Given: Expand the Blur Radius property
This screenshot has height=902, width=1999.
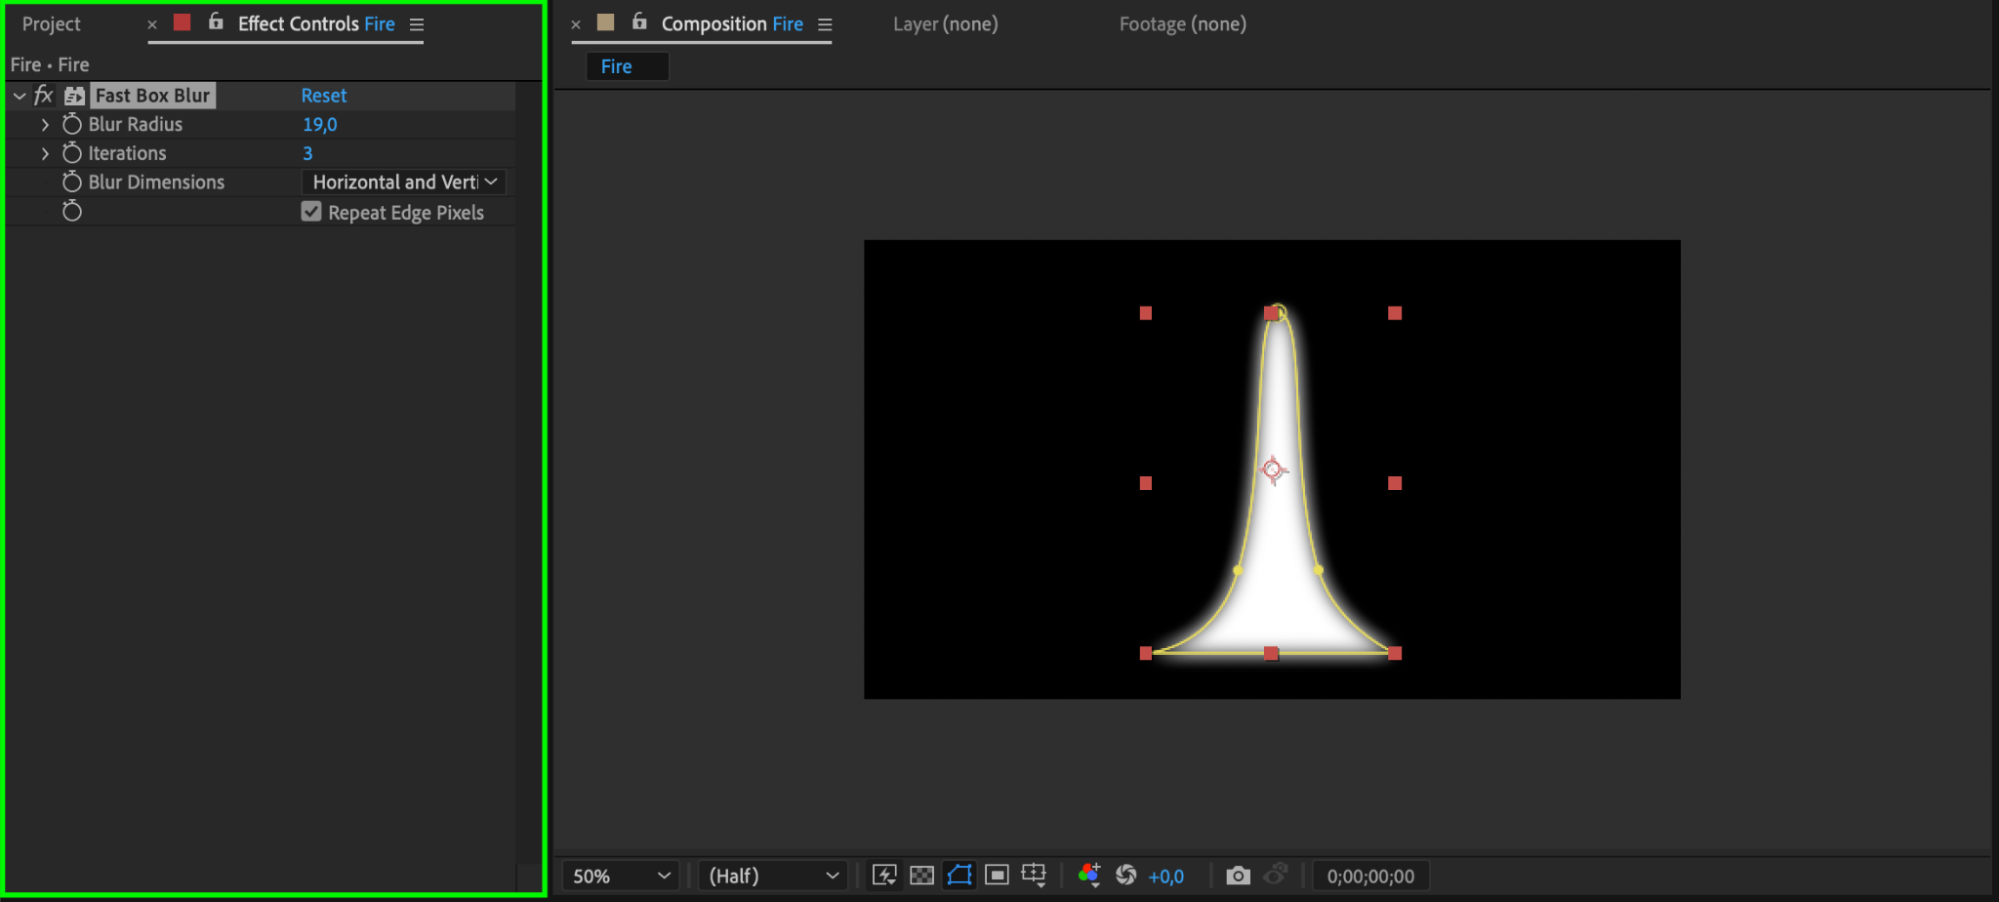Looking at the screenshot, I should click(x=45, y=124).
